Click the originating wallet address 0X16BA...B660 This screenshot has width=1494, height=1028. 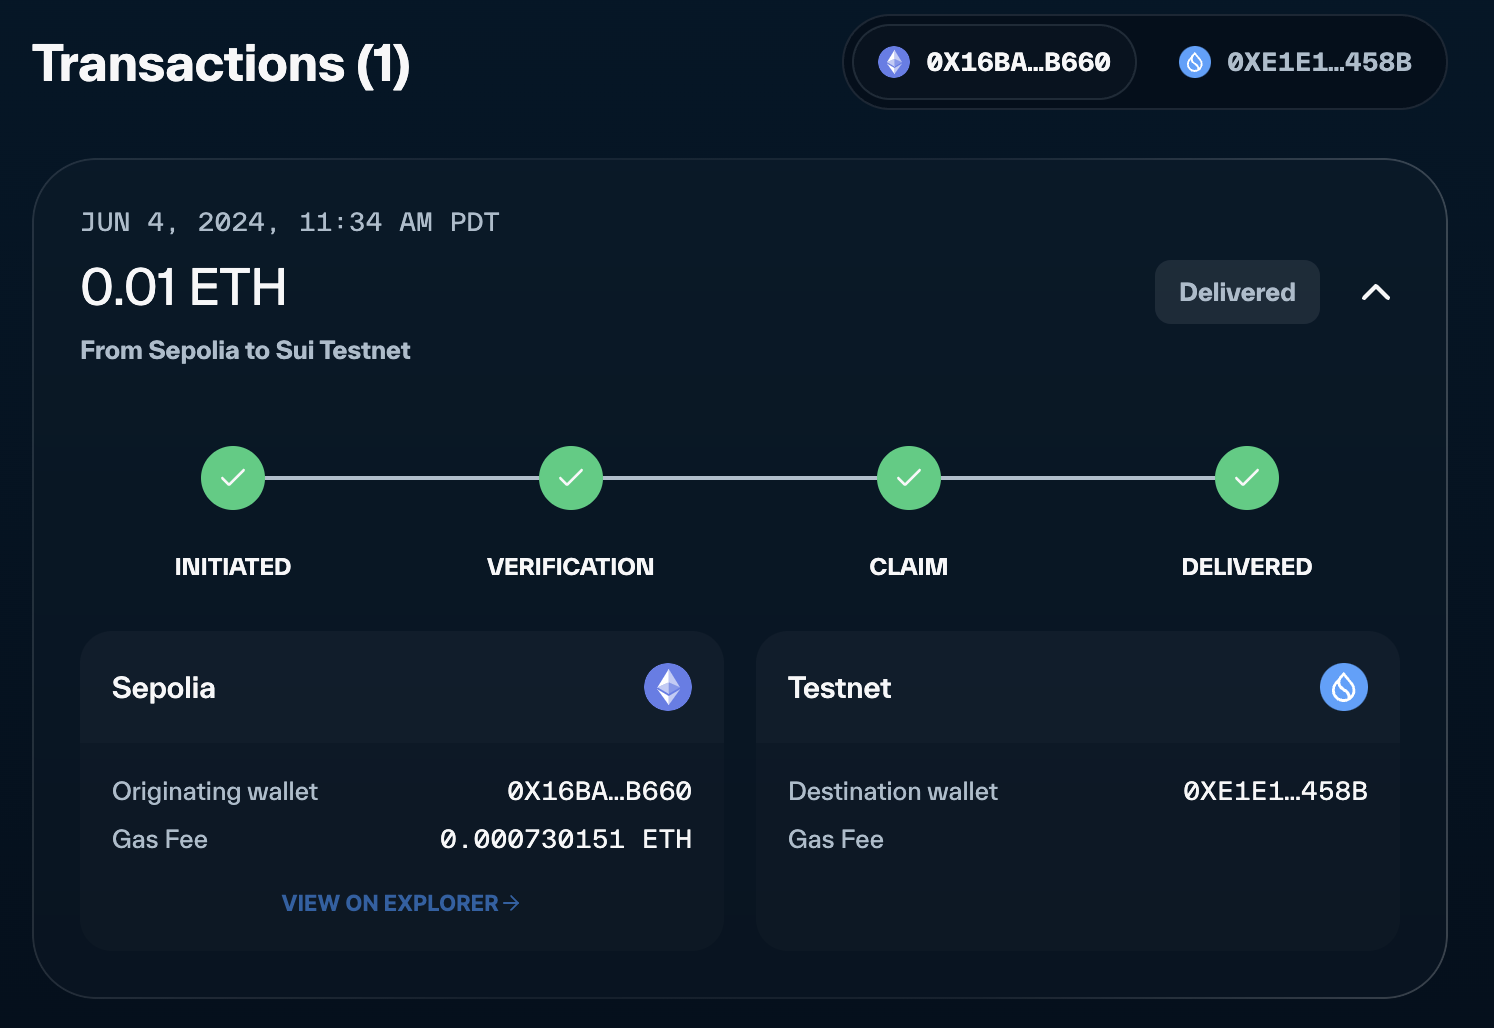599,791
